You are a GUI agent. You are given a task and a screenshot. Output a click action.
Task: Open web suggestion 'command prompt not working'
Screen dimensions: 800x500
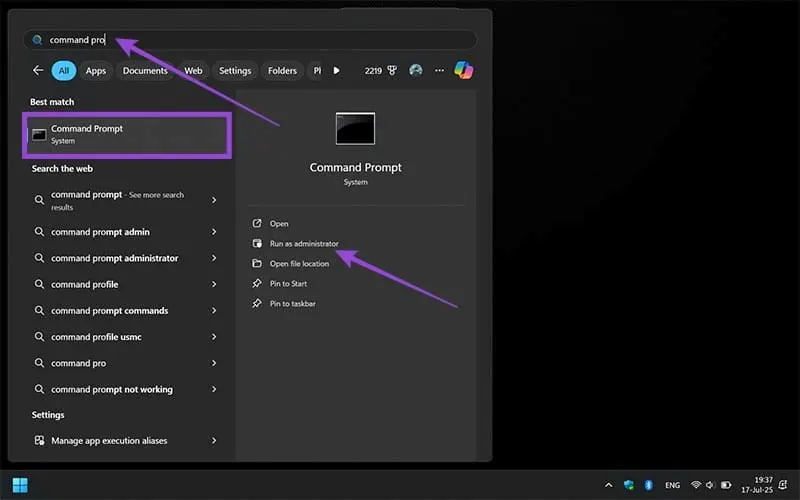pos(126,389)
